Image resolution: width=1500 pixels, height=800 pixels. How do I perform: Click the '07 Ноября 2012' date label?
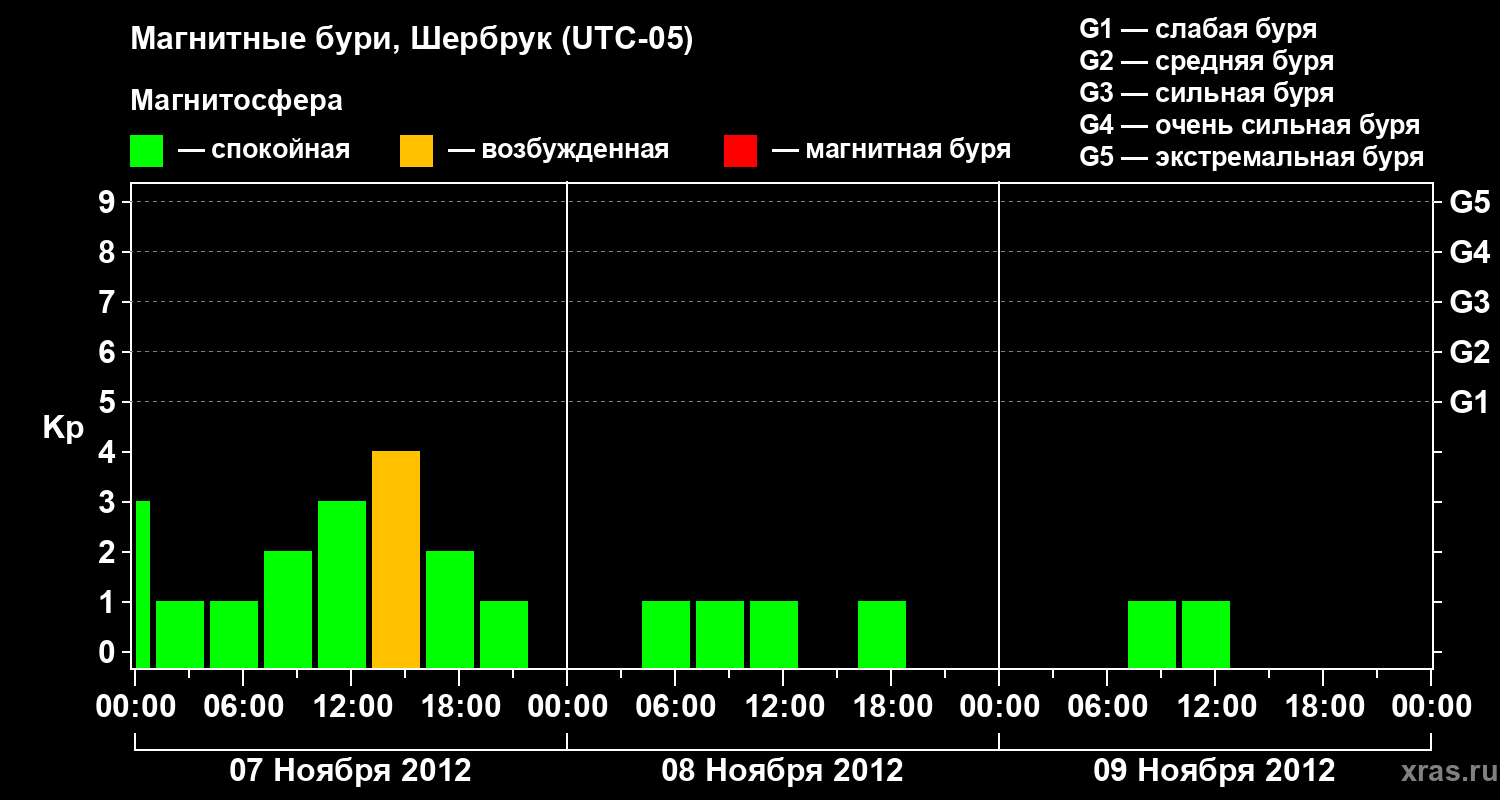[350, 771]
